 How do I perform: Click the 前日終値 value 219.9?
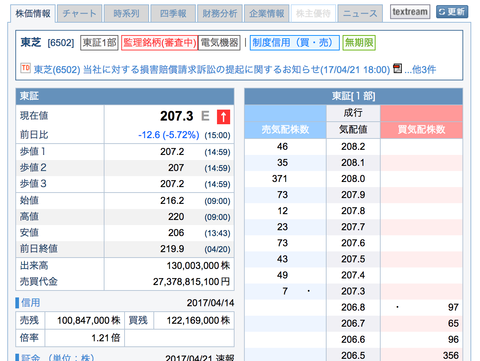(172, 249)
